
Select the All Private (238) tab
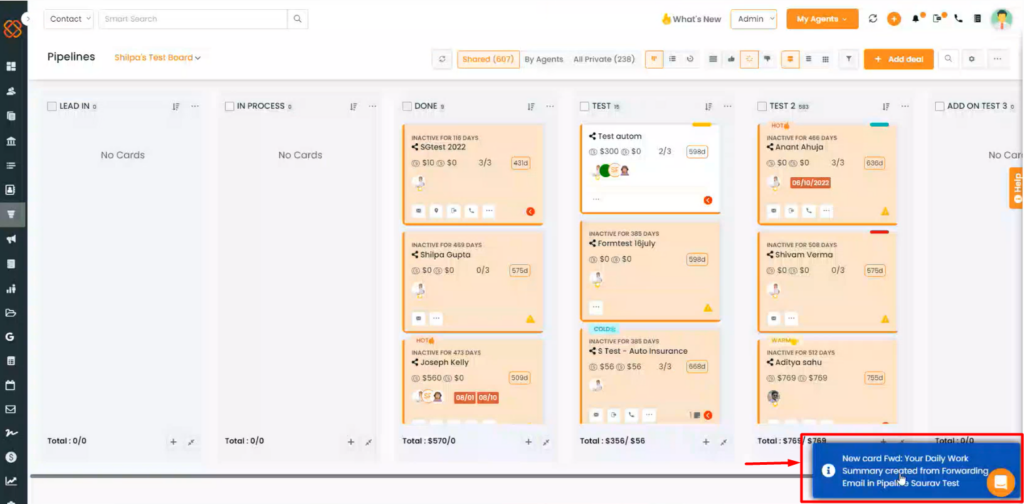(604, 59)
